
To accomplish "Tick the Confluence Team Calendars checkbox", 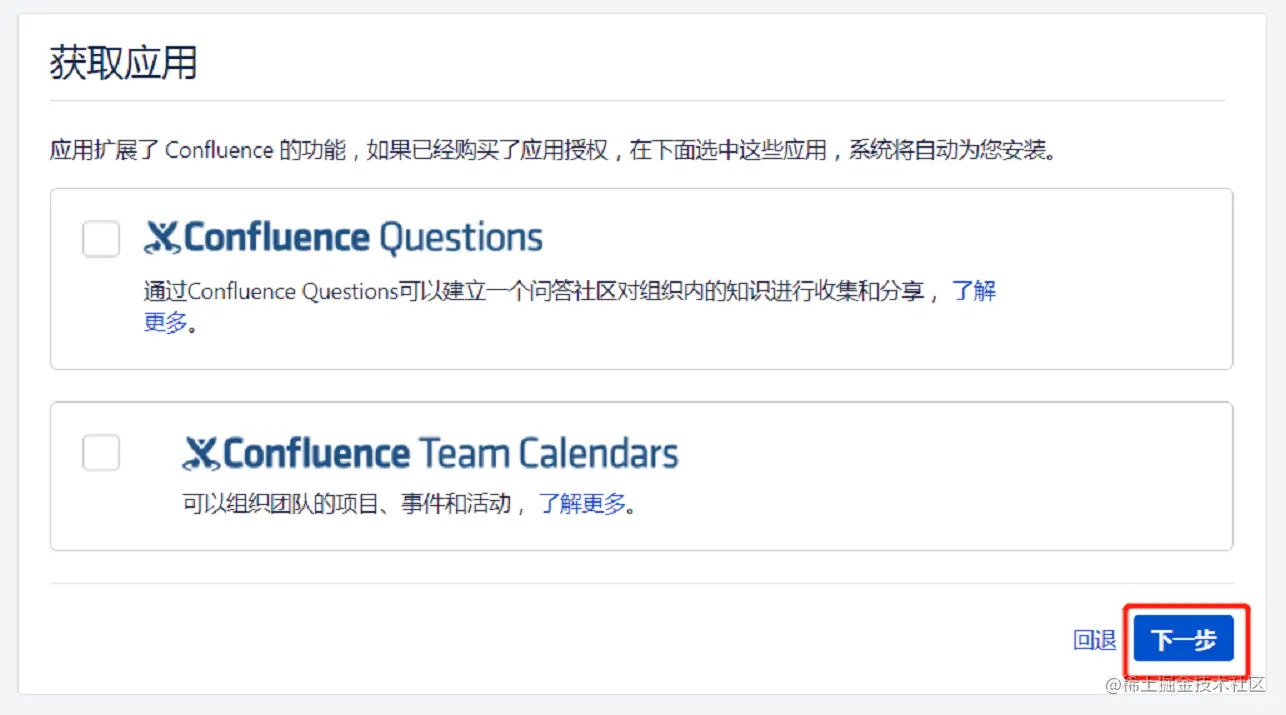I will click(x=101, y=453).
